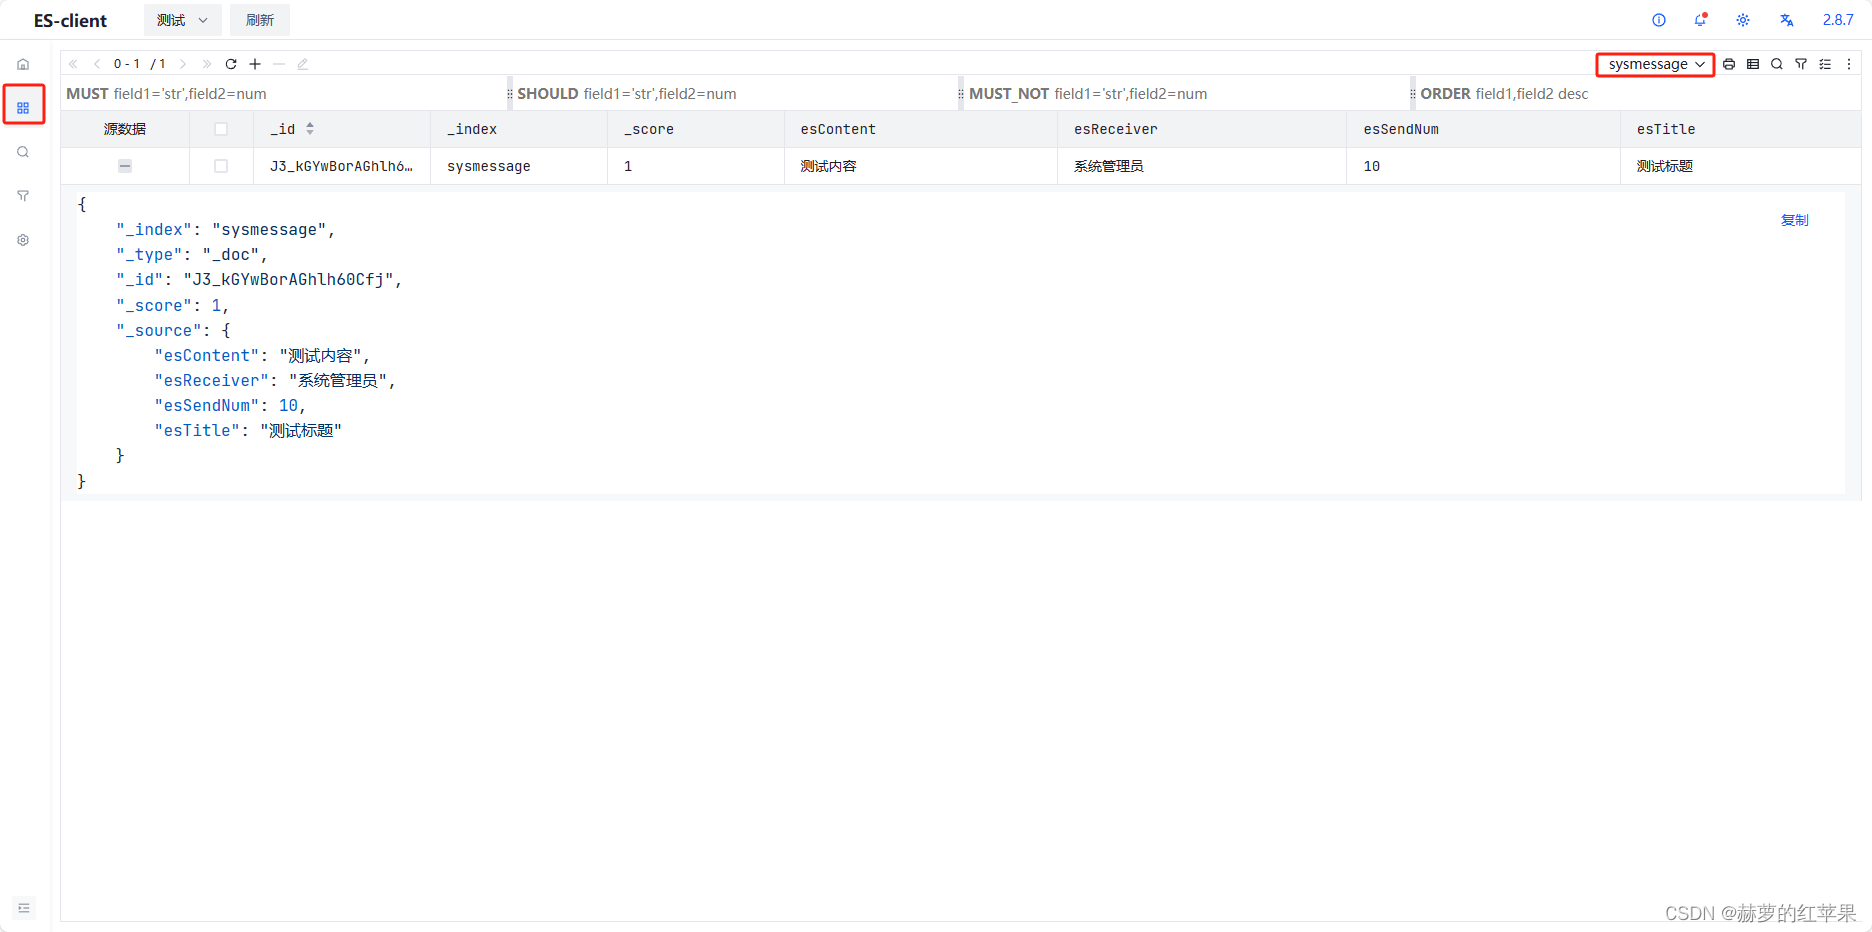This screenshot has width=1872, height=932.
Task: Open the data browse grid icon
Action: [23, 107]
